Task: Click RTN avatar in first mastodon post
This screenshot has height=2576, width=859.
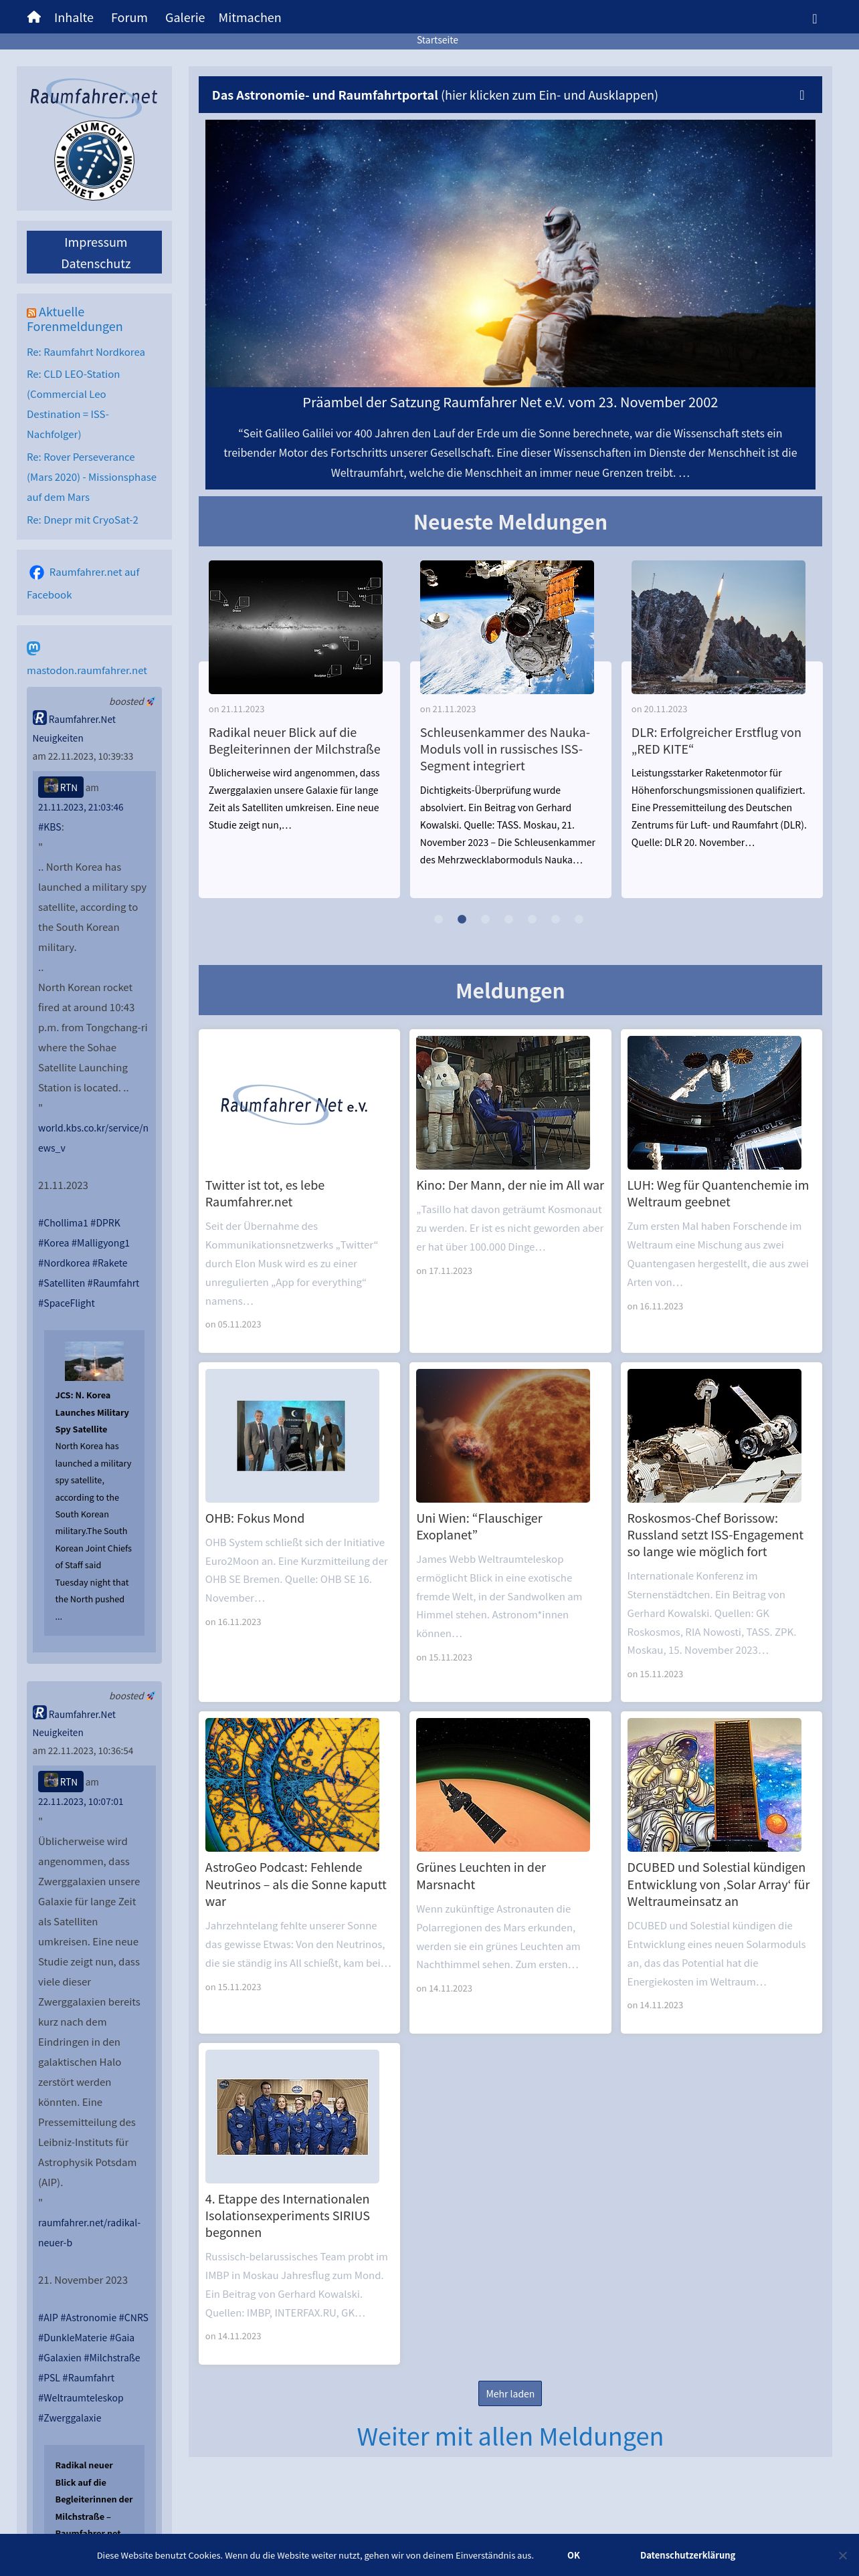Action: (x=50, y=787)
